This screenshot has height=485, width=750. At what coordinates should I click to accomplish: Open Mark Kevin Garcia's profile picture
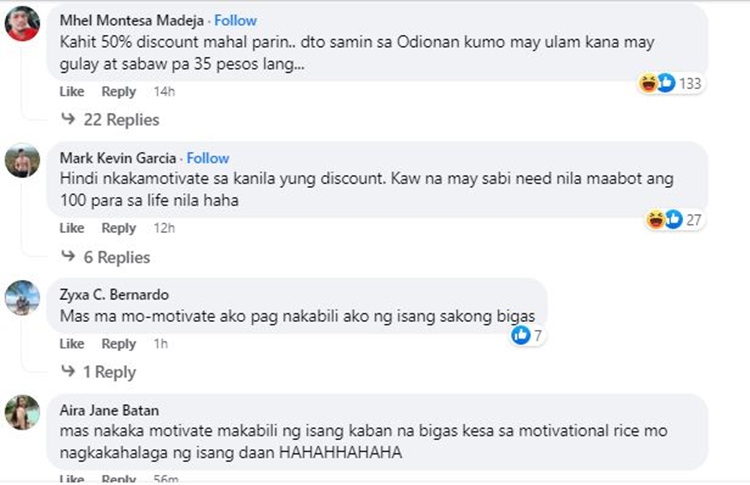22,160
